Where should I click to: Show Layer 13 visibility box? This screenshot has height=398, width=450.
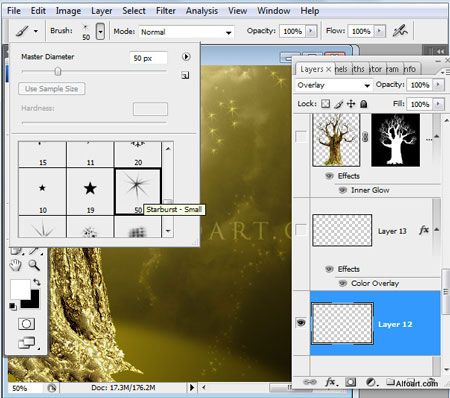[301, 230]
